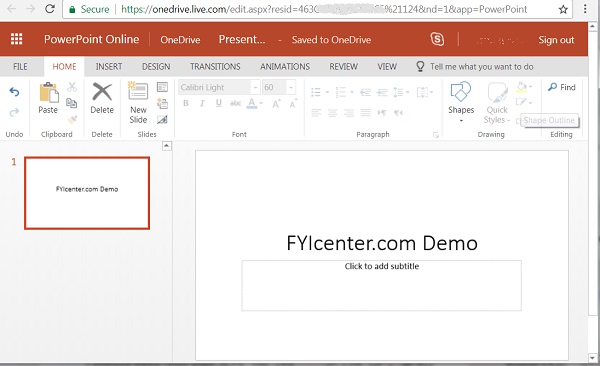Screen dimensions: 600x366
Task: Add a New Slide
Action: (x=138, y=103)
